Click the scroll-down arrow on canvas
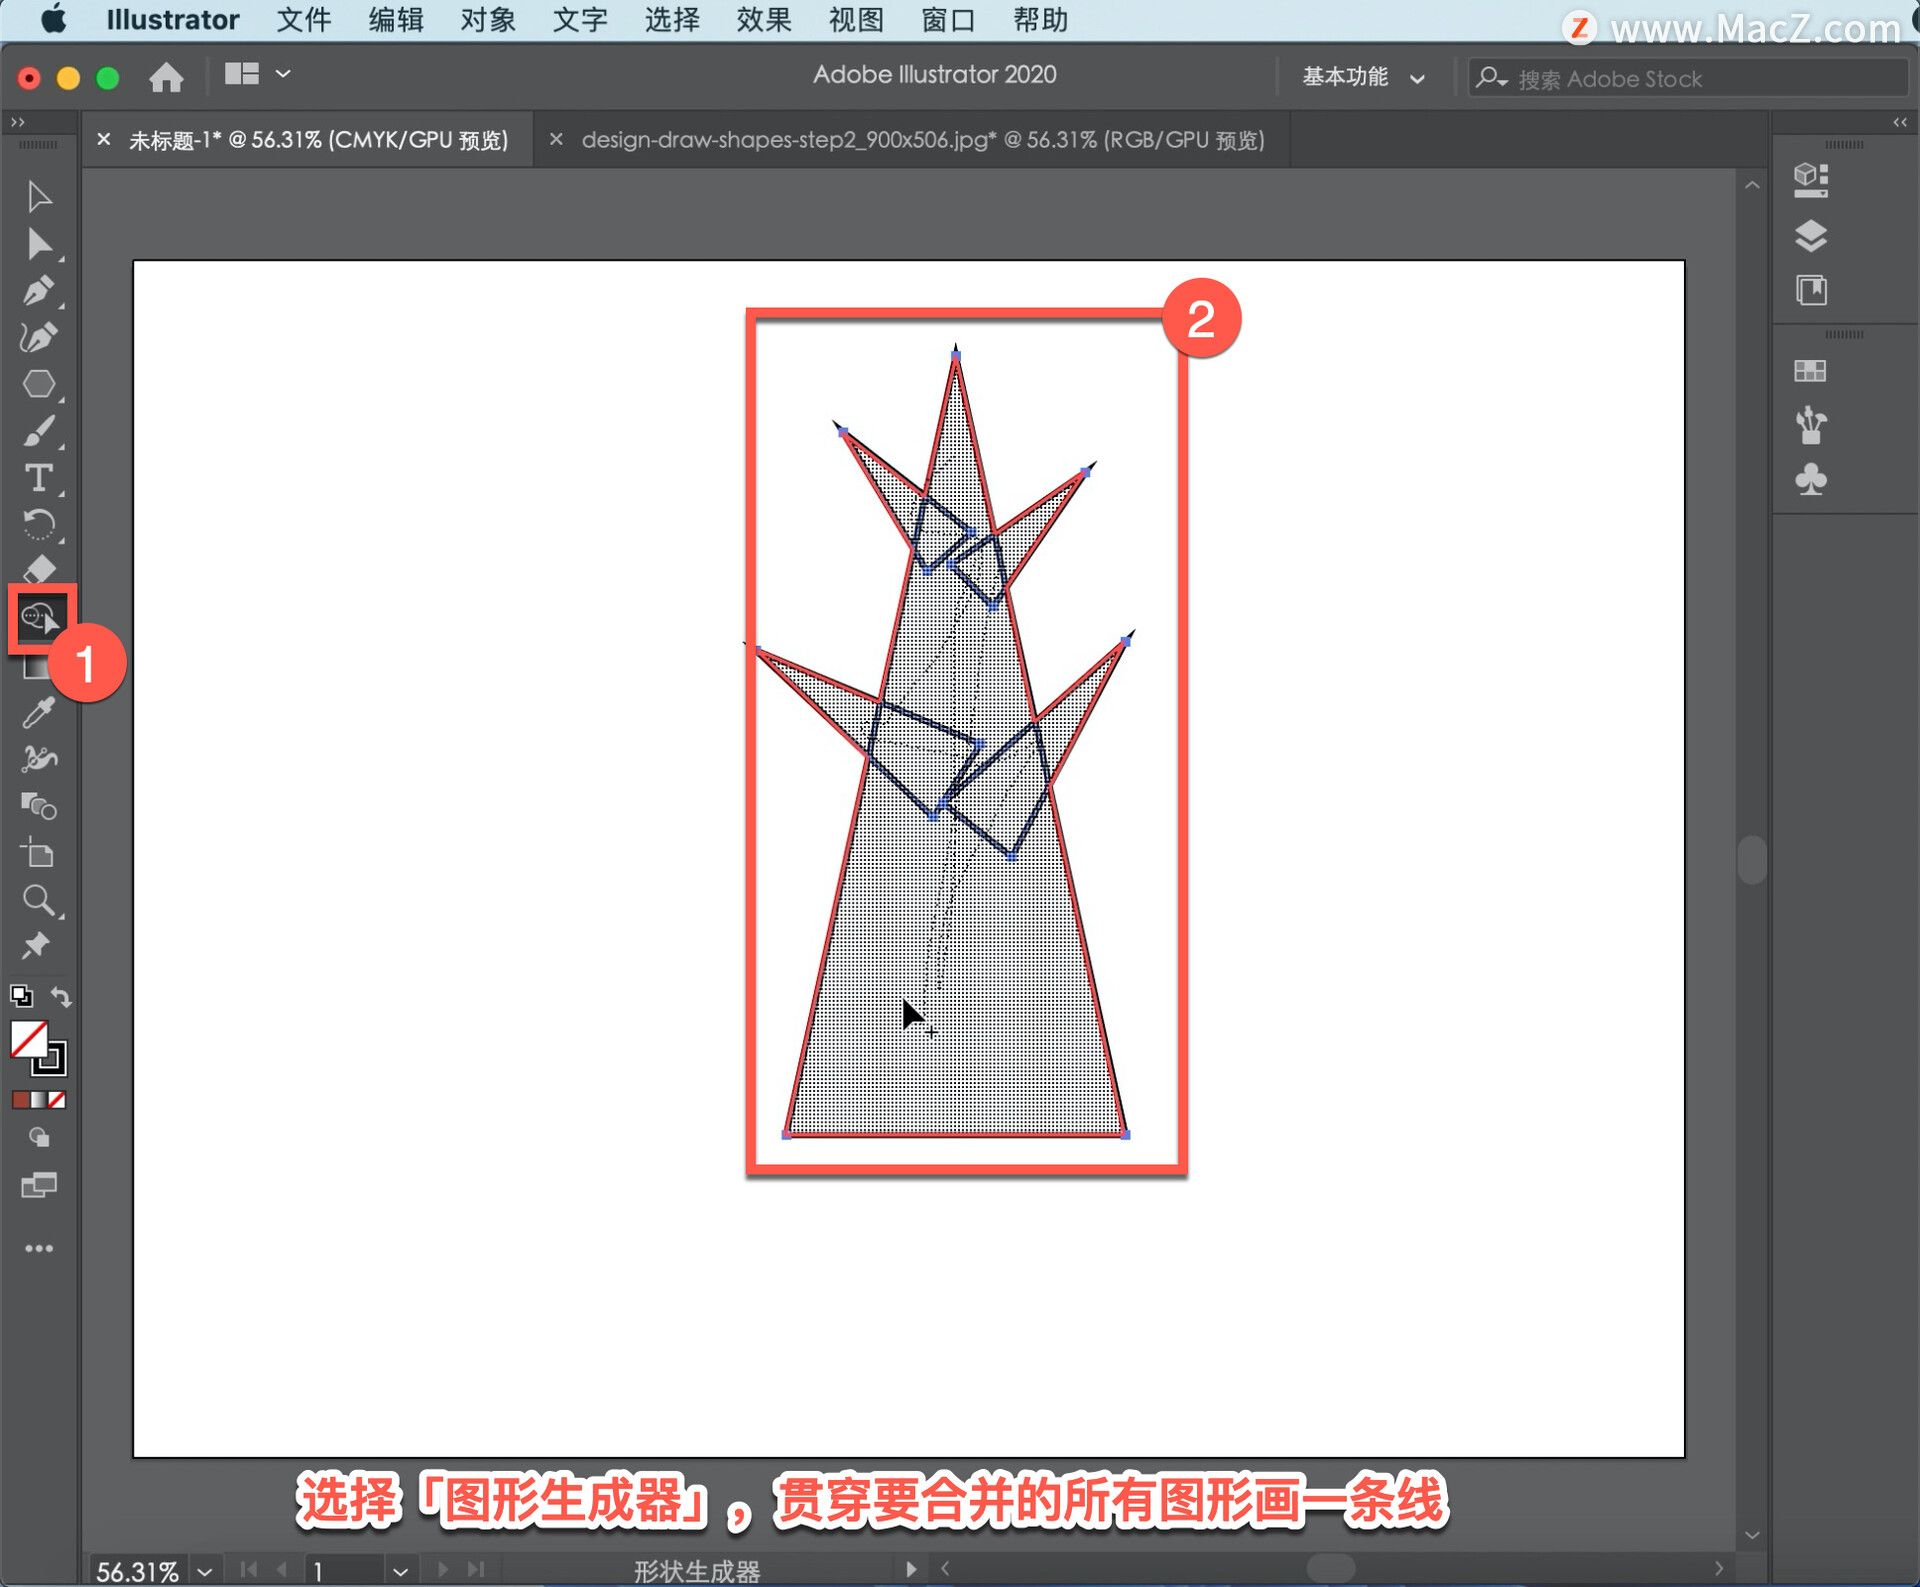 click(1752, 1534)
